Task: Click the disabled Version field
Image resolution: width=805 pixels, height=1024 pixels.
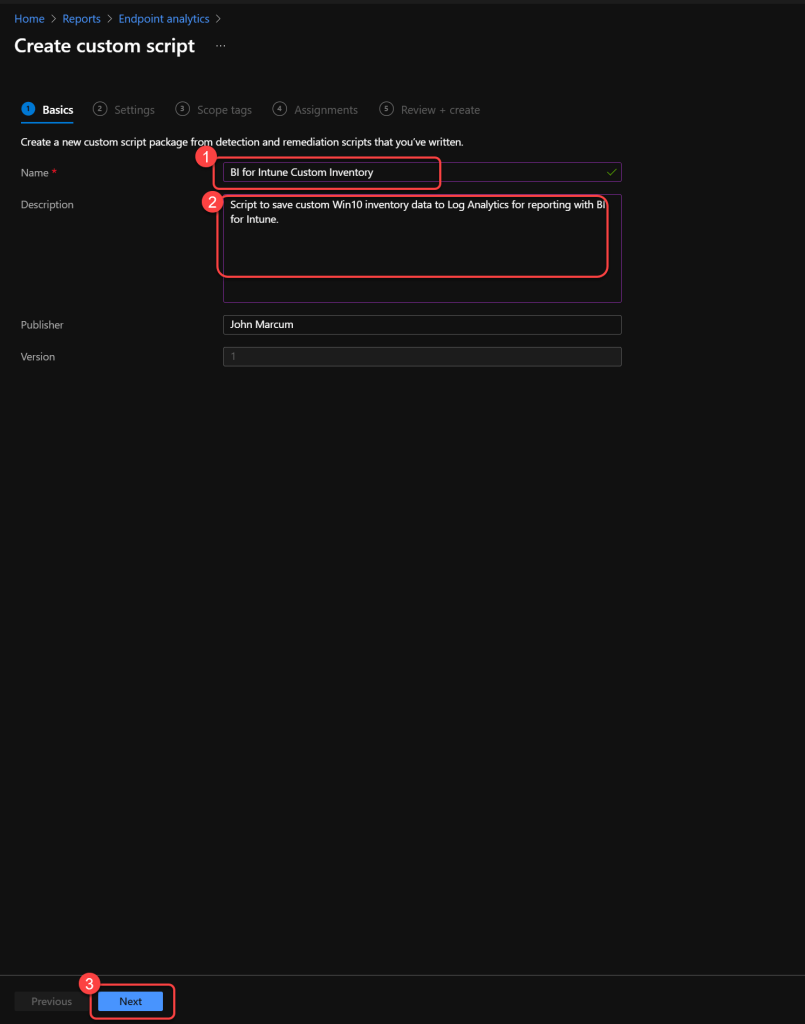Action: 421,357
